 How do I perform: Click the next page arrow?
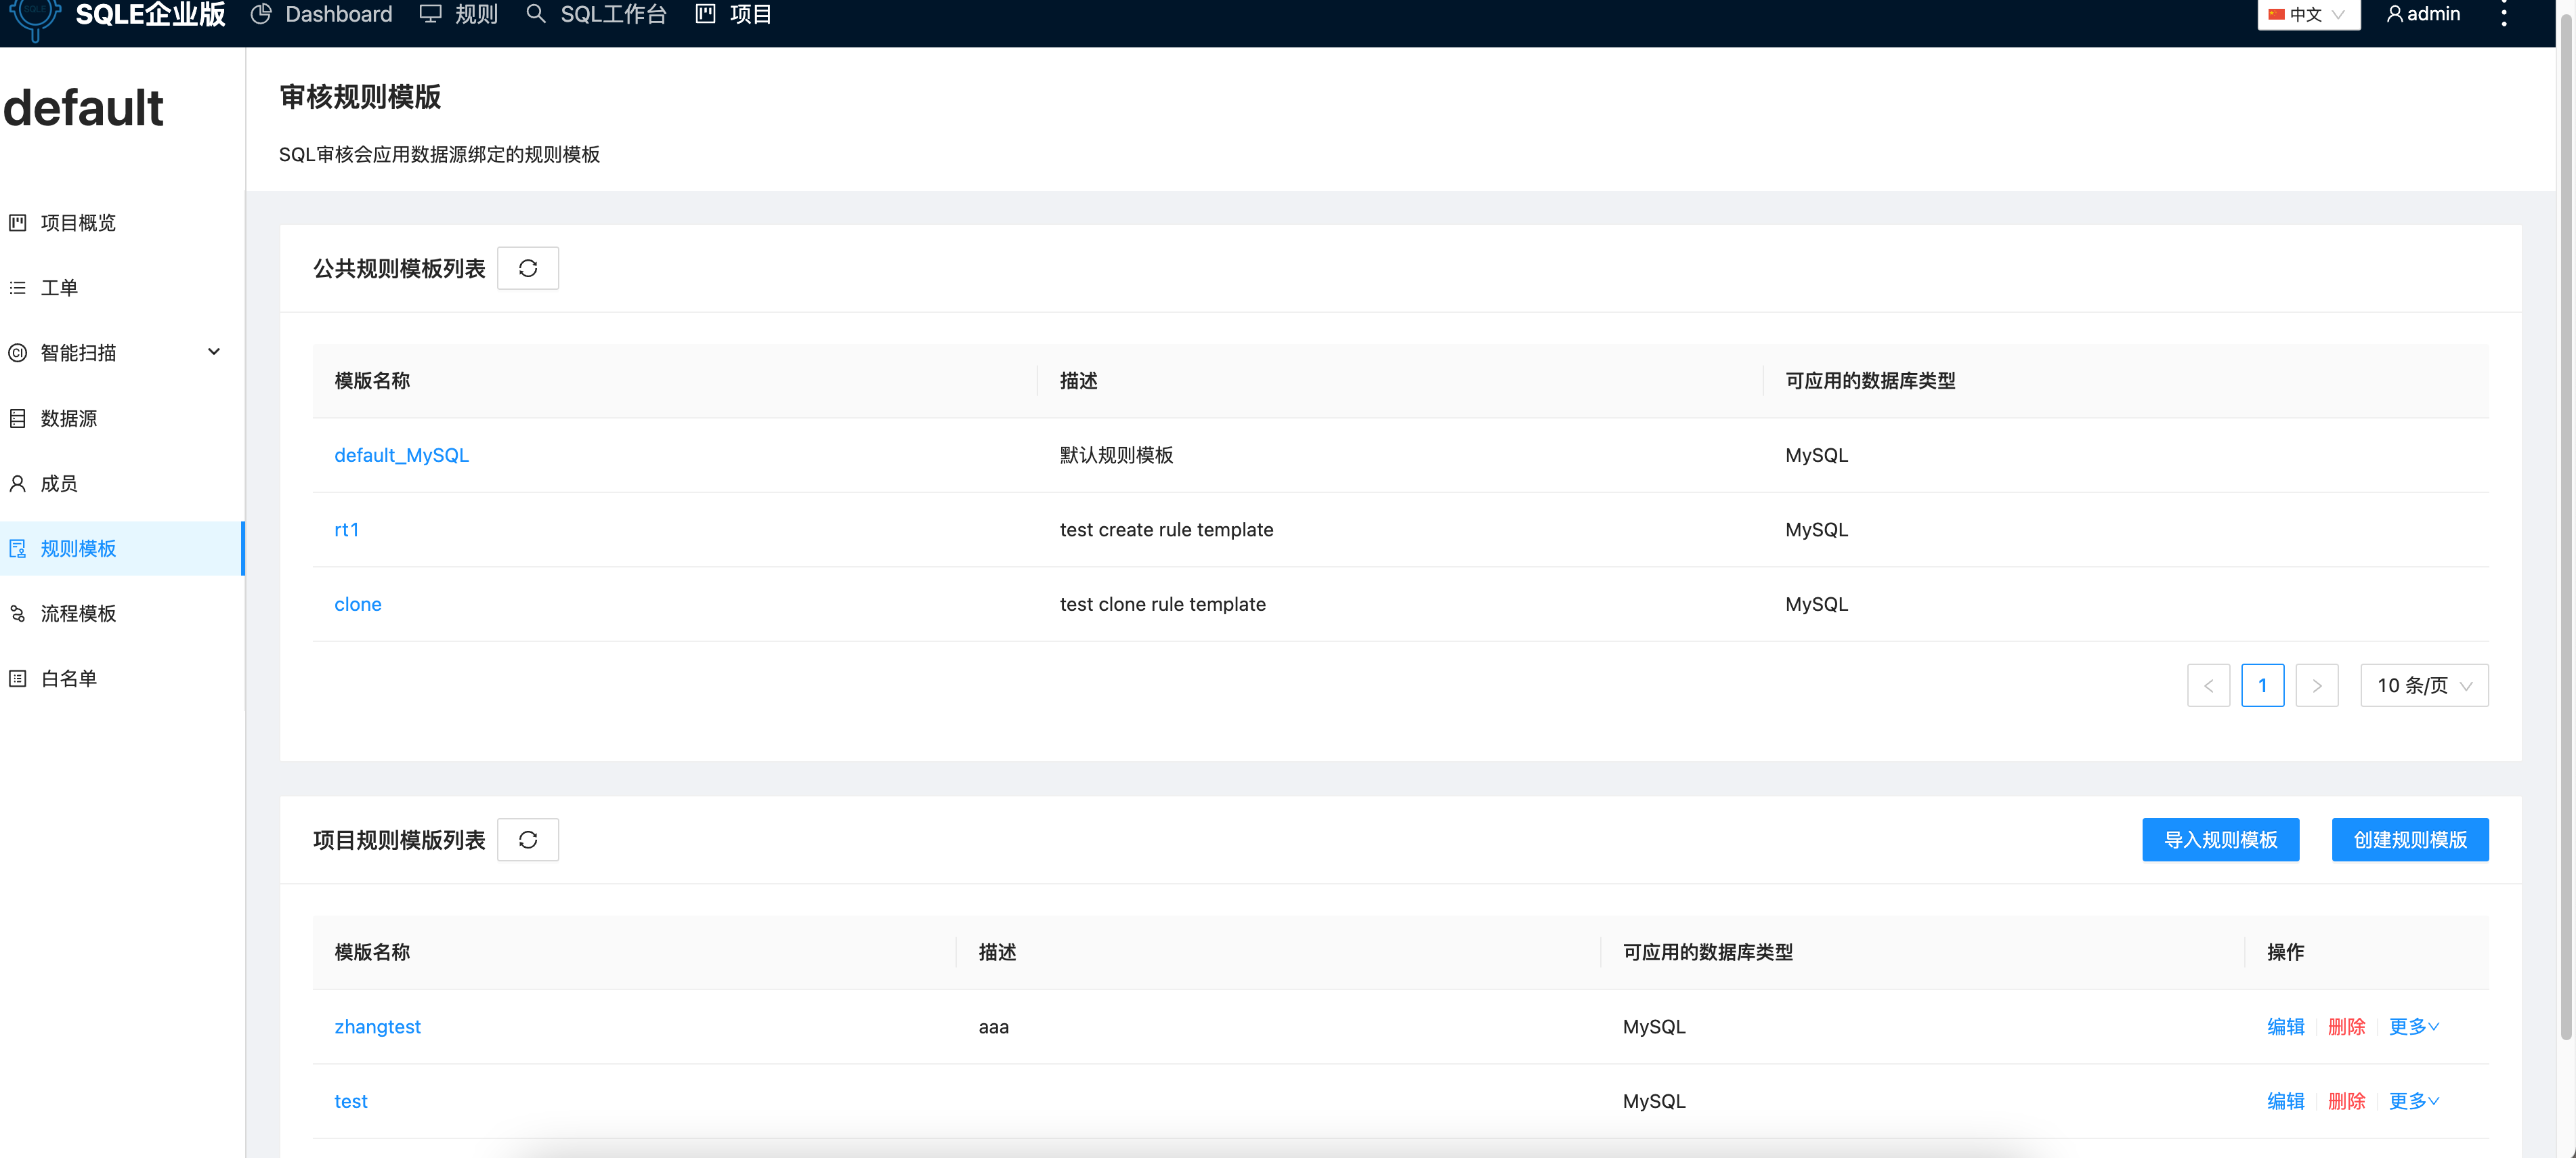point(2317,685)
